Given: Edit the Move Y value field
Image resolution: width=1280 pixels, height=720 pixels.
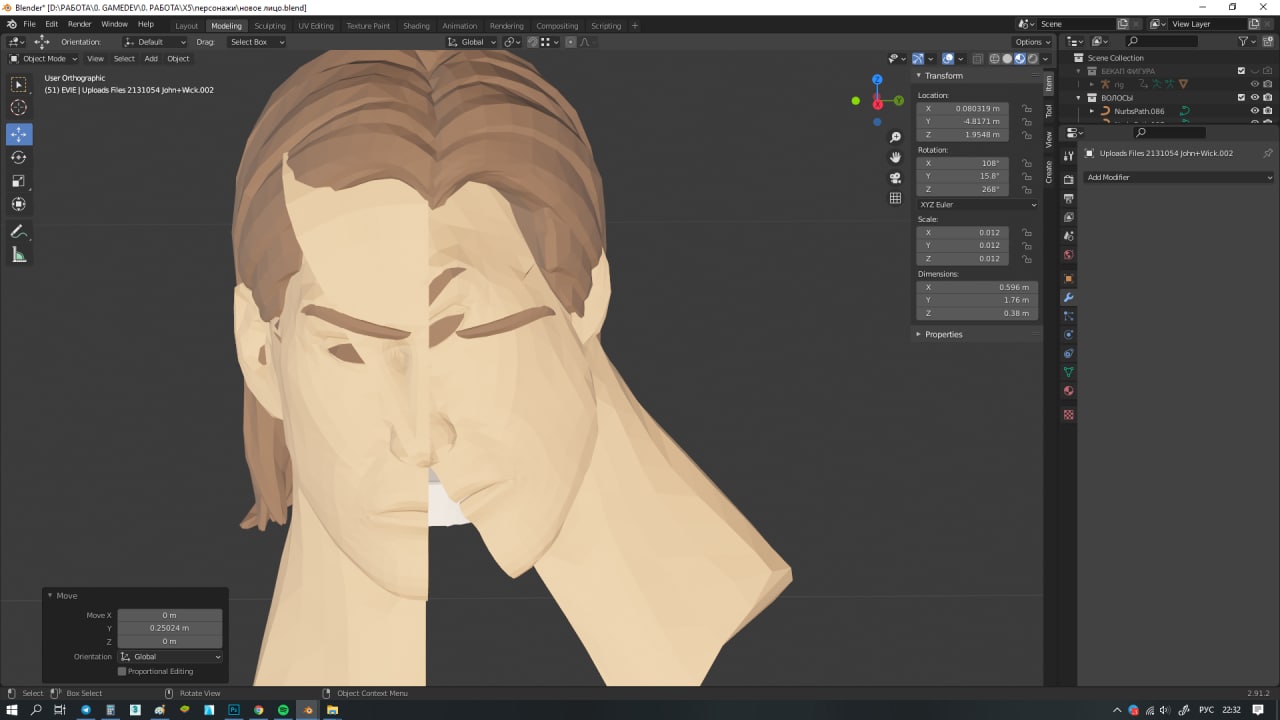Looking at the screenshot, I should click(170, 628).
